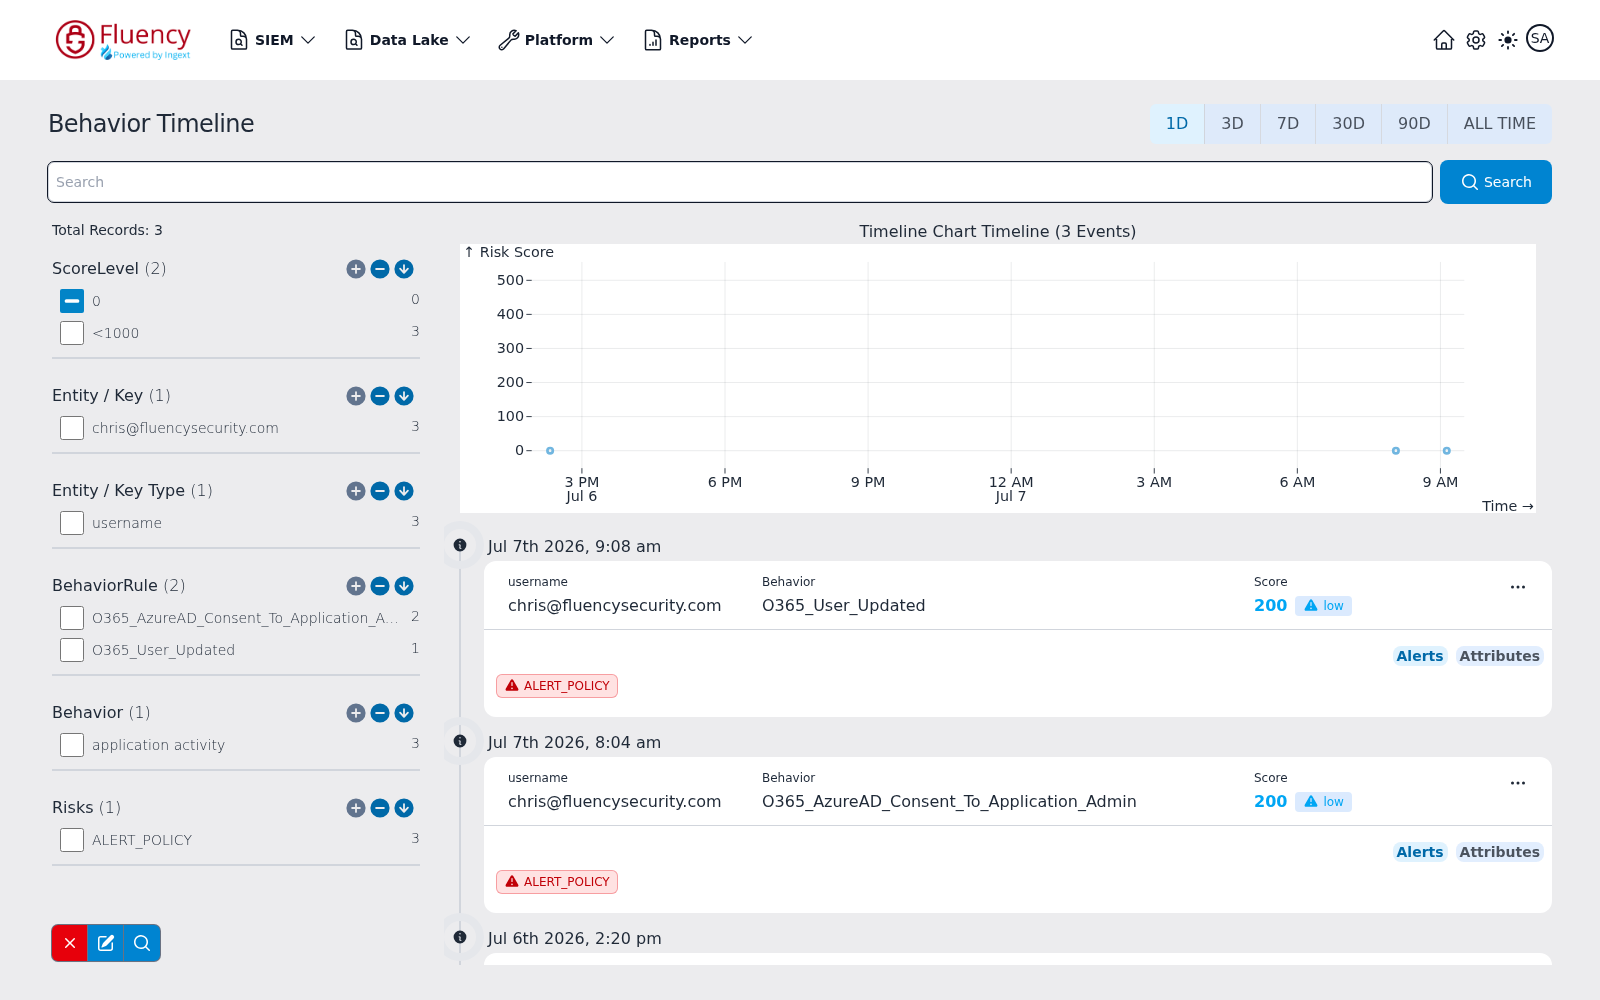Click the edit pencil icon at bottom left
This screenshot has width=1600, height=1000.
click(106, 943)
